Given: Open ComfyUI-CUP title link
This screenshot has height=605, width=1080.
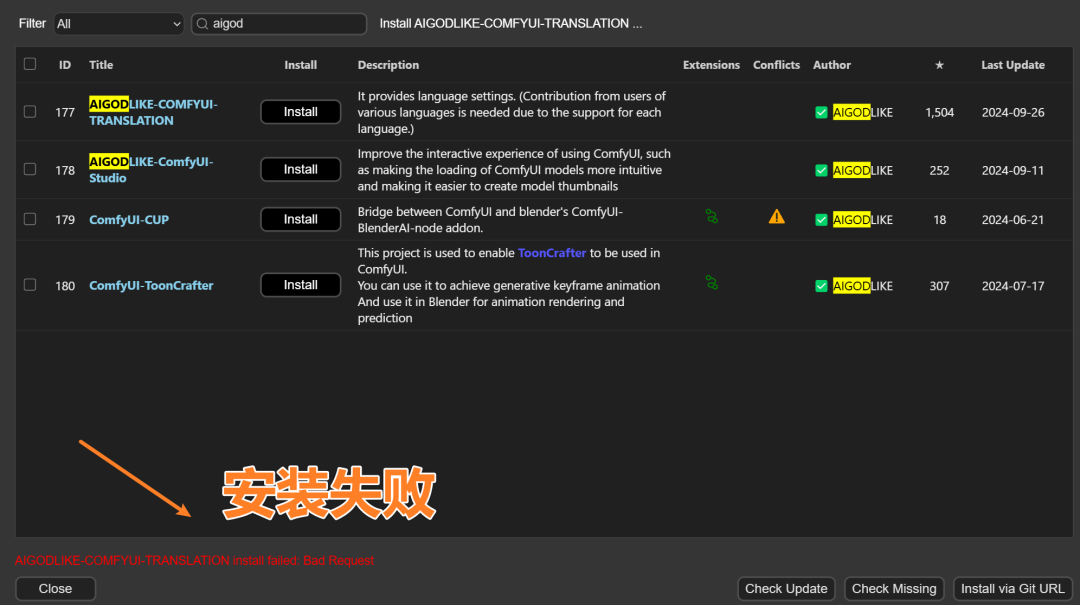Looking at the screenshot, I should click(129, 220).
